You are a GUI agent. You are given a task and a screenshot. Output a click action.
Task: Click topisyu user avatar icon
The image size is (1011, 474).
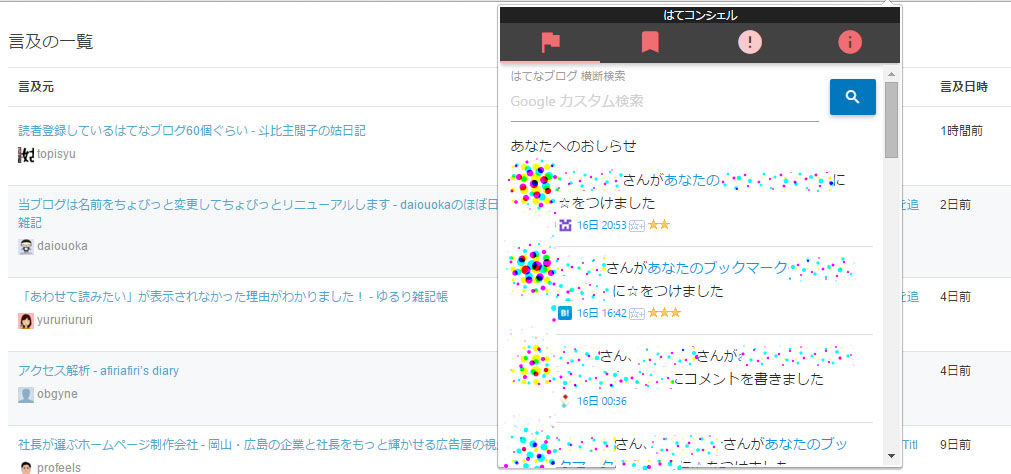point(26,155)
